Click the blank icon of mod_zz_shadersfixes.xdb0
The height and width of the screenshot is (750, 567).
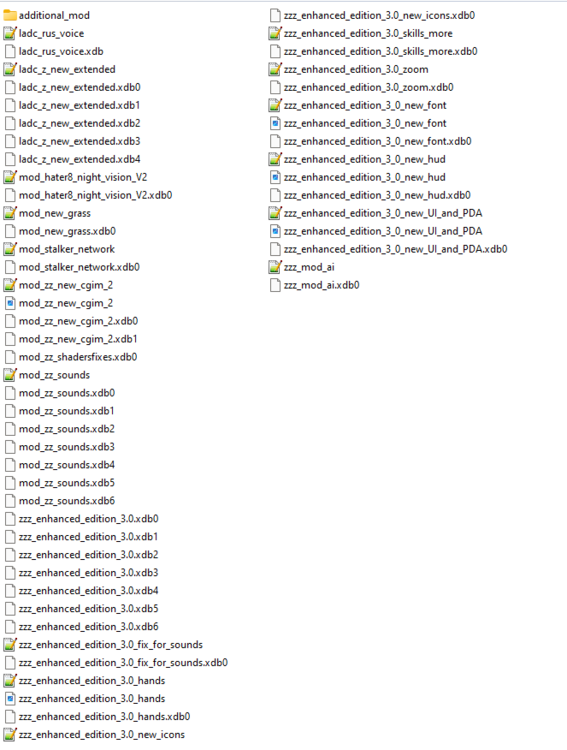pos(10,357)
